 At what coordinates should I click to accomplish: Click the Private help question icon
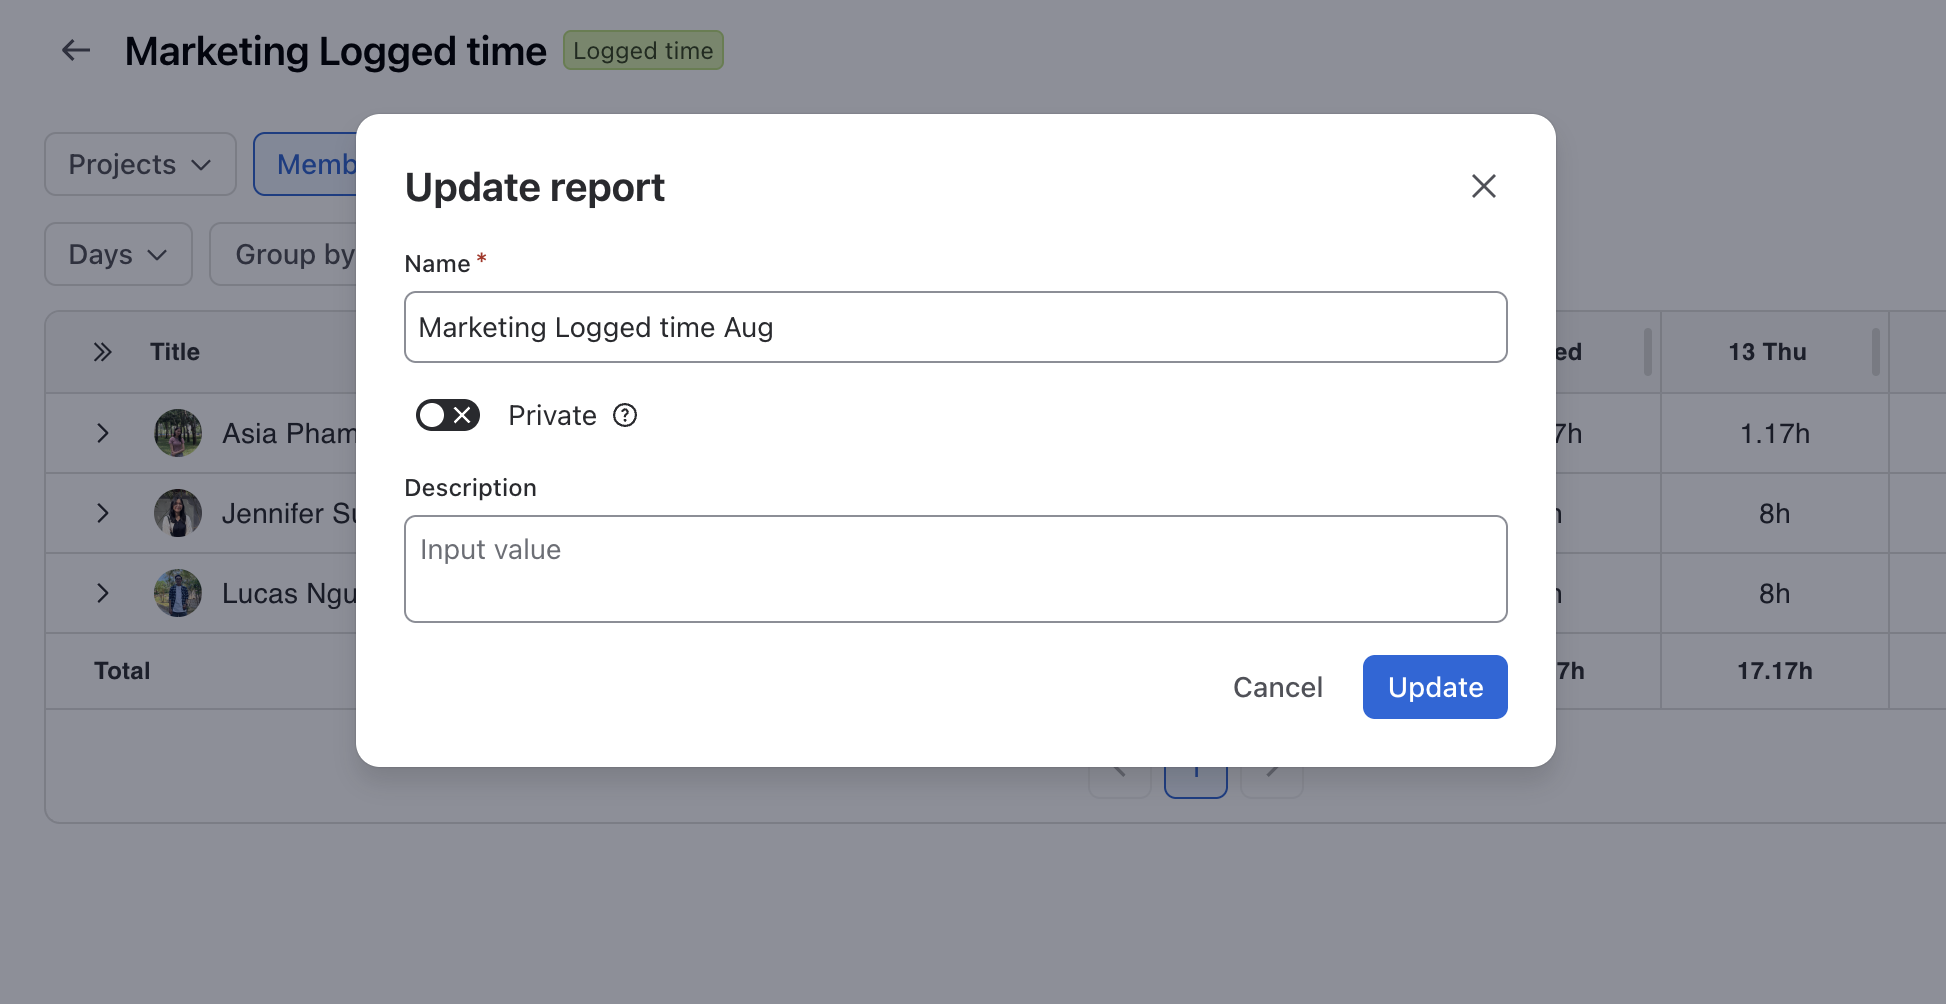tap(625, 415)
